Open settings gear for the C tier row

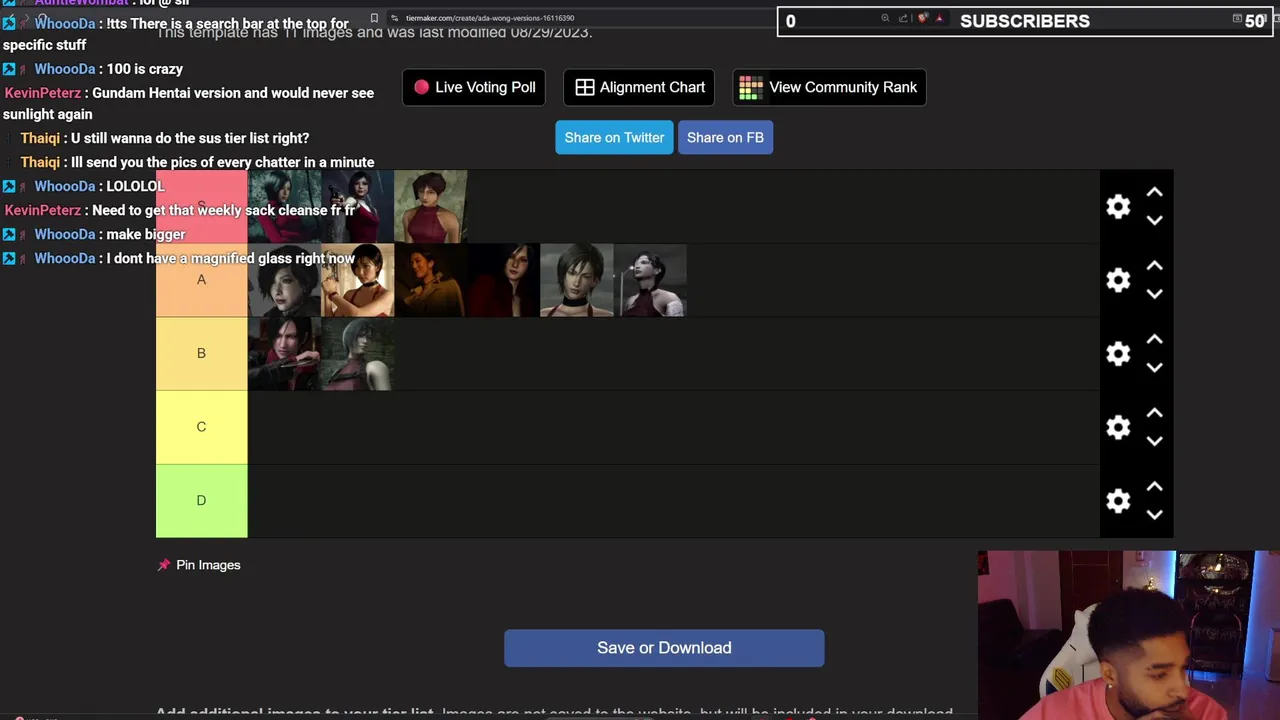point(1118,427)
